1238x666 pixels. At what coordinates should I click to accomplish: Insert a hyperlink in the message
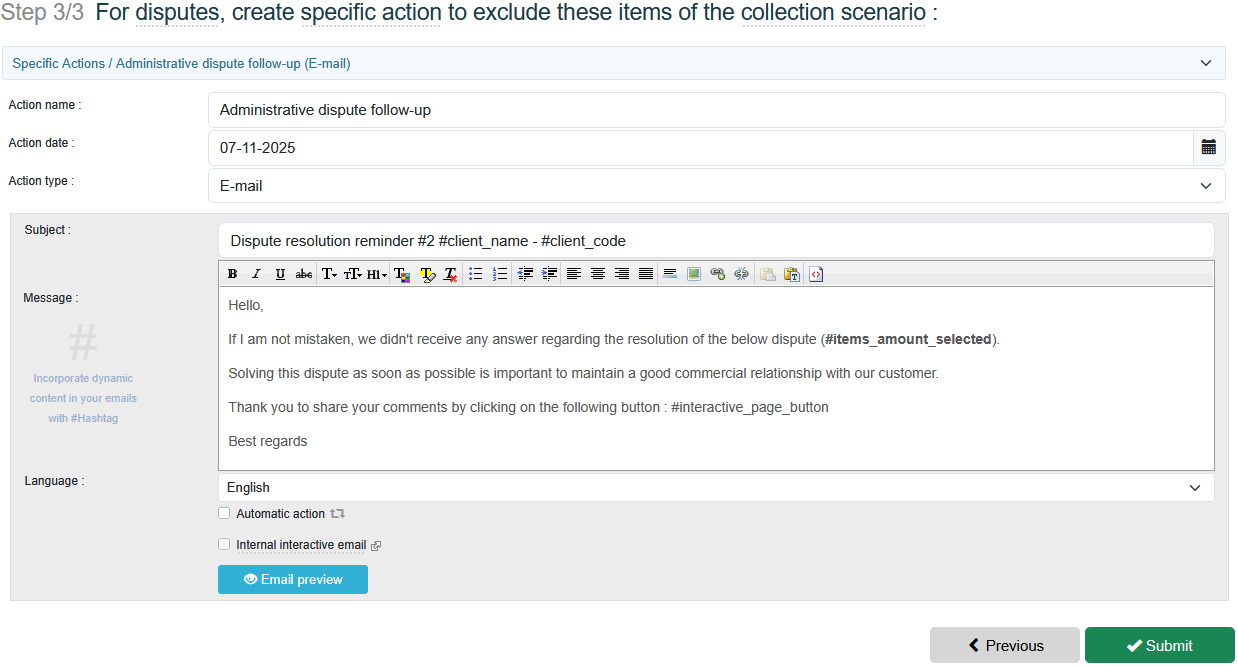[717, 274]
